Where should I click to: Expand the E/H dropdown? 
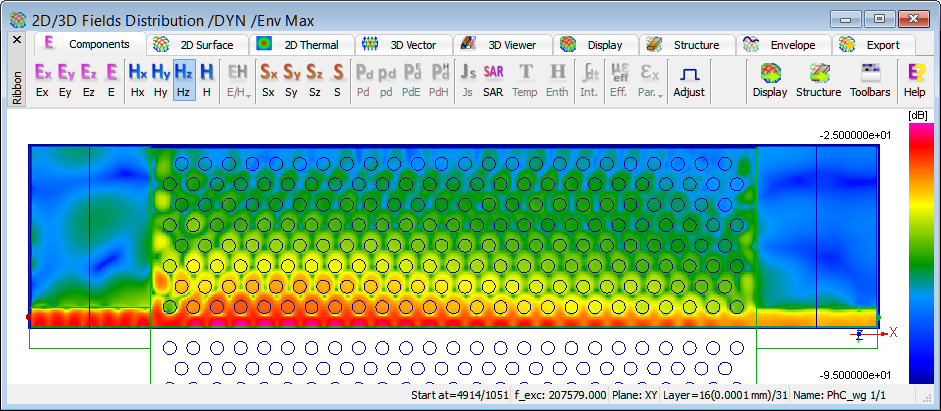point(238,79)
